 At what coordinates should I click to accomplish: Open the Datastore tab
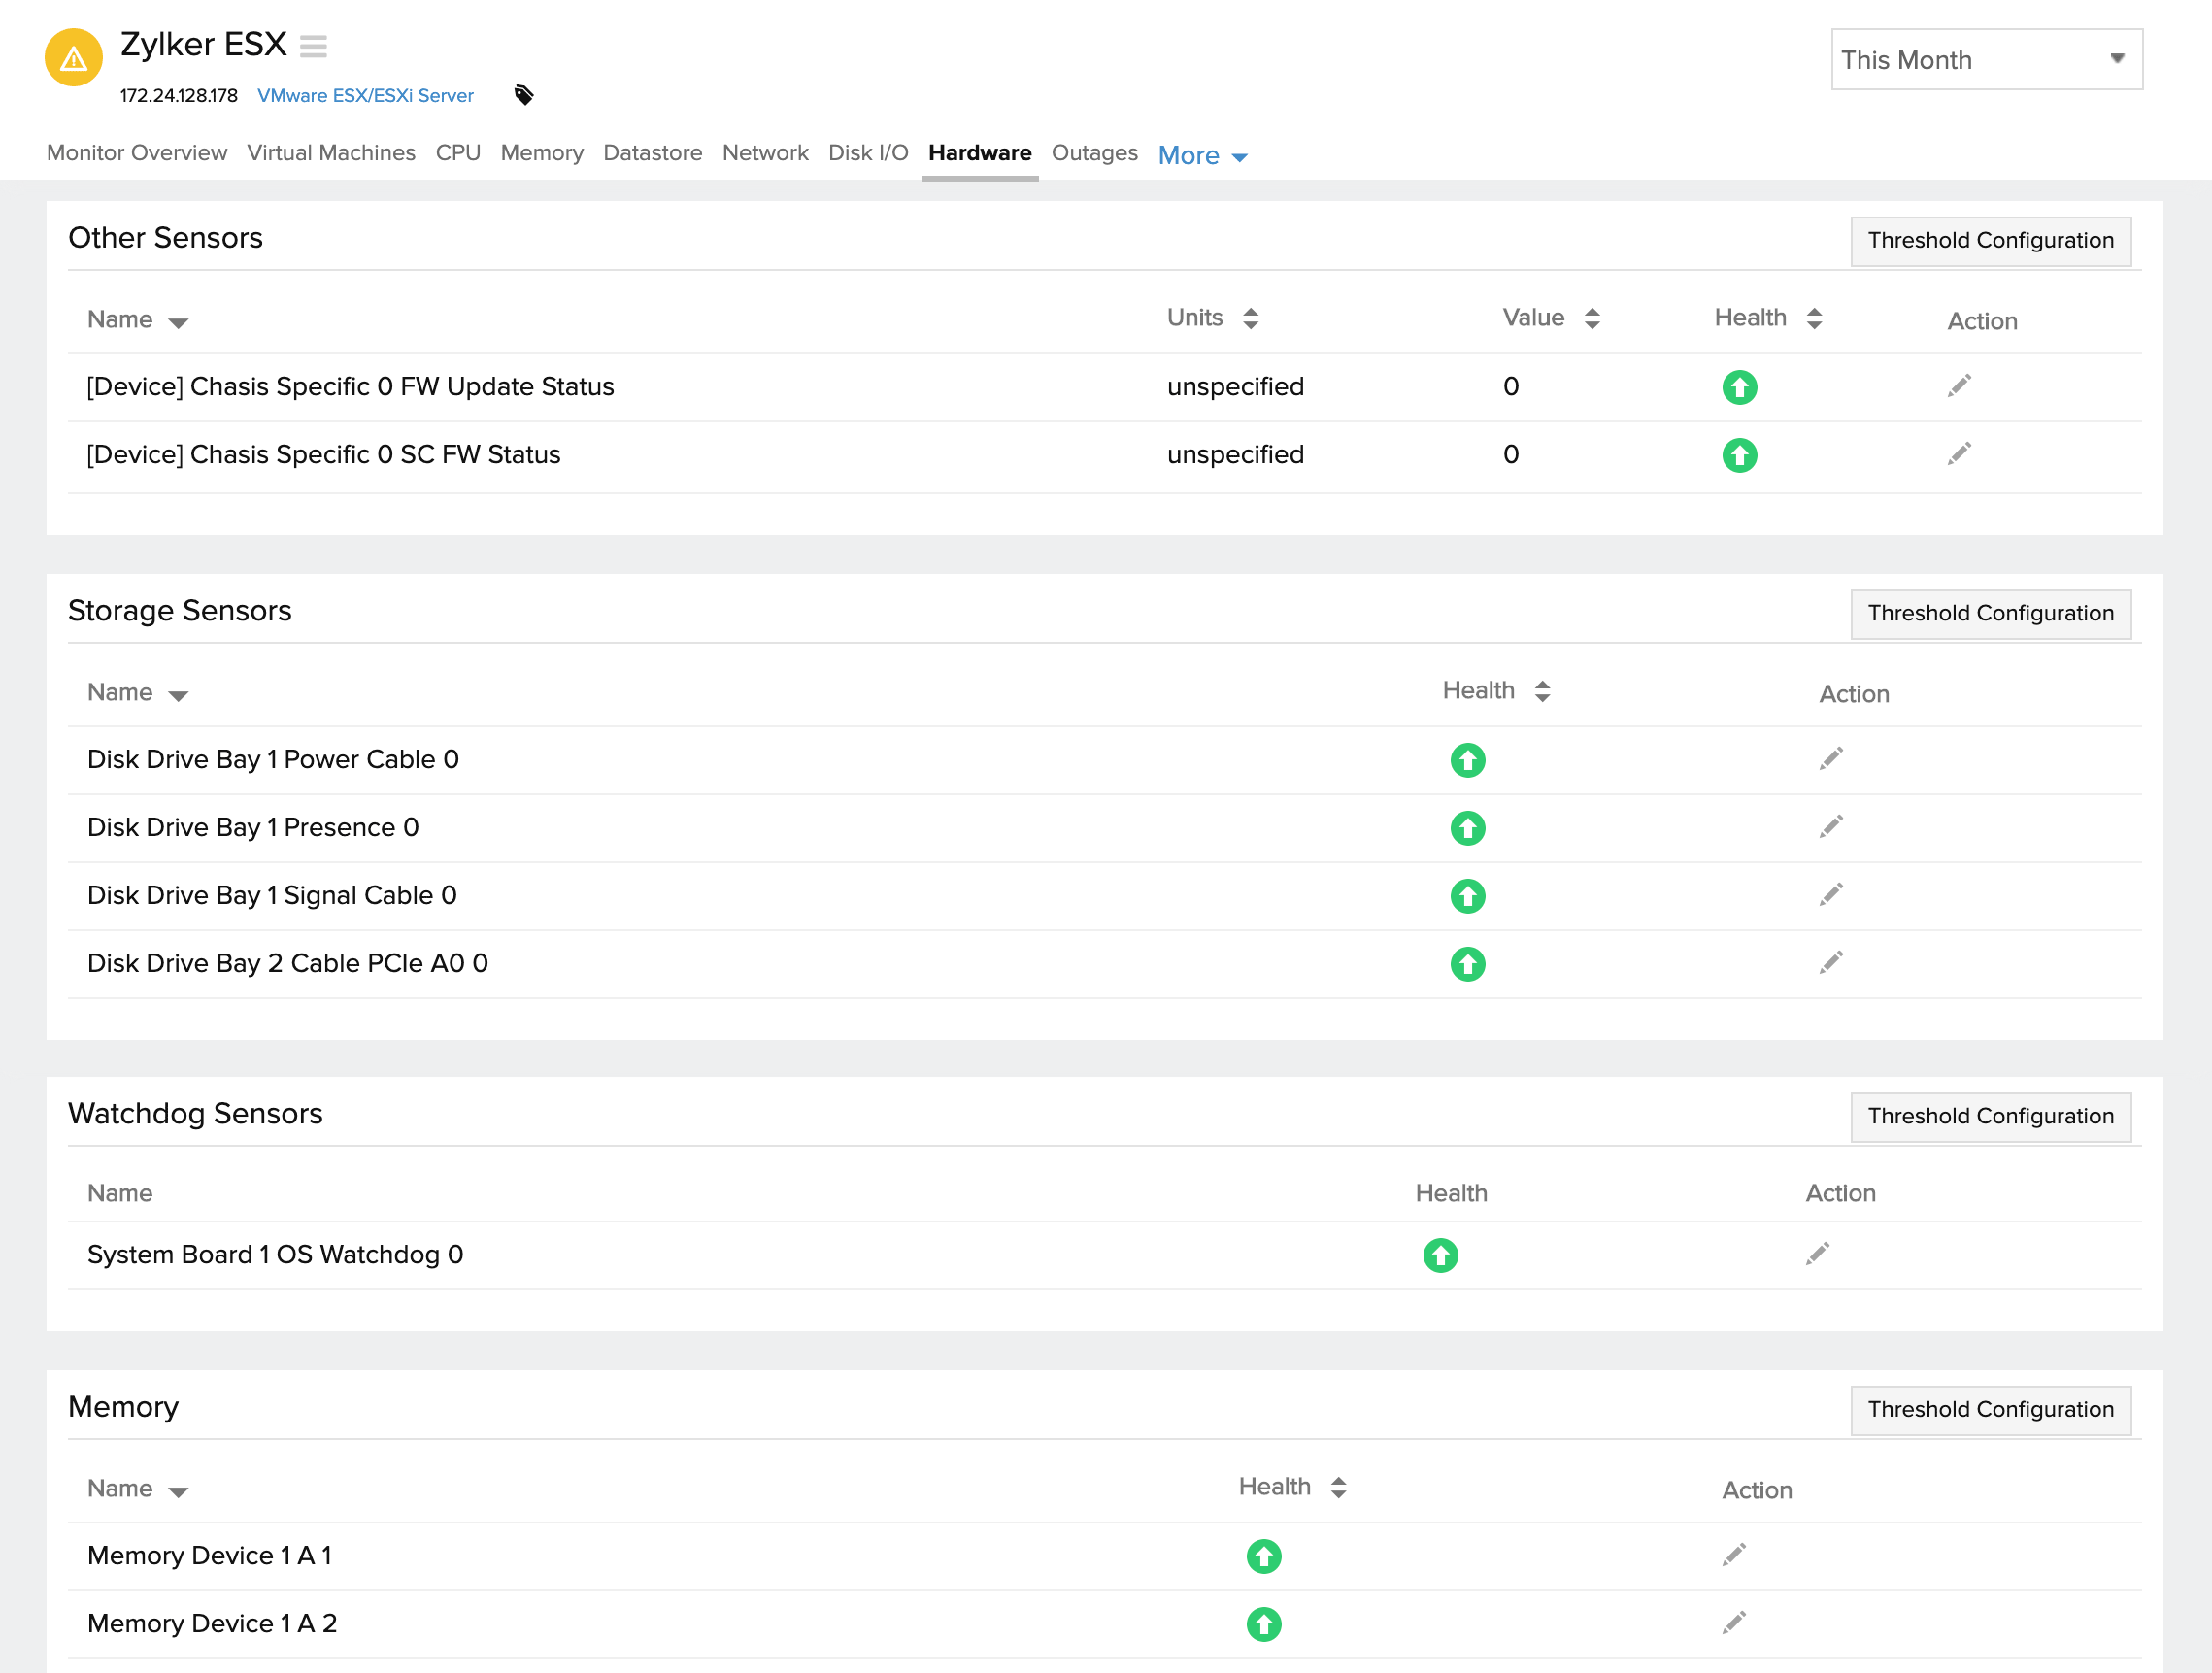(x=652, y=153)
